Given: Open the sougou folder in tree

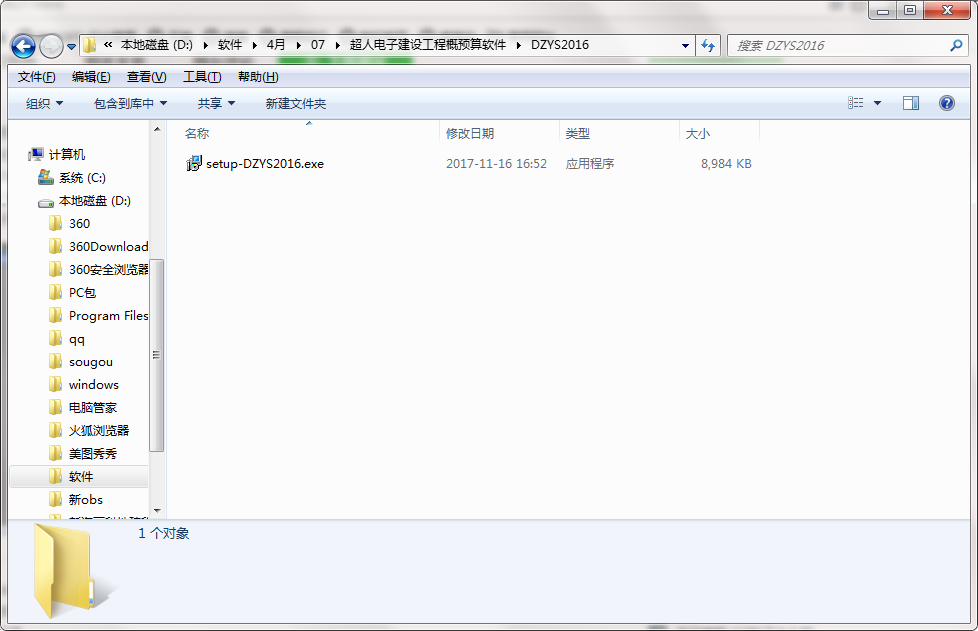Looking at the screenshot, I should [x=91, y=362].
